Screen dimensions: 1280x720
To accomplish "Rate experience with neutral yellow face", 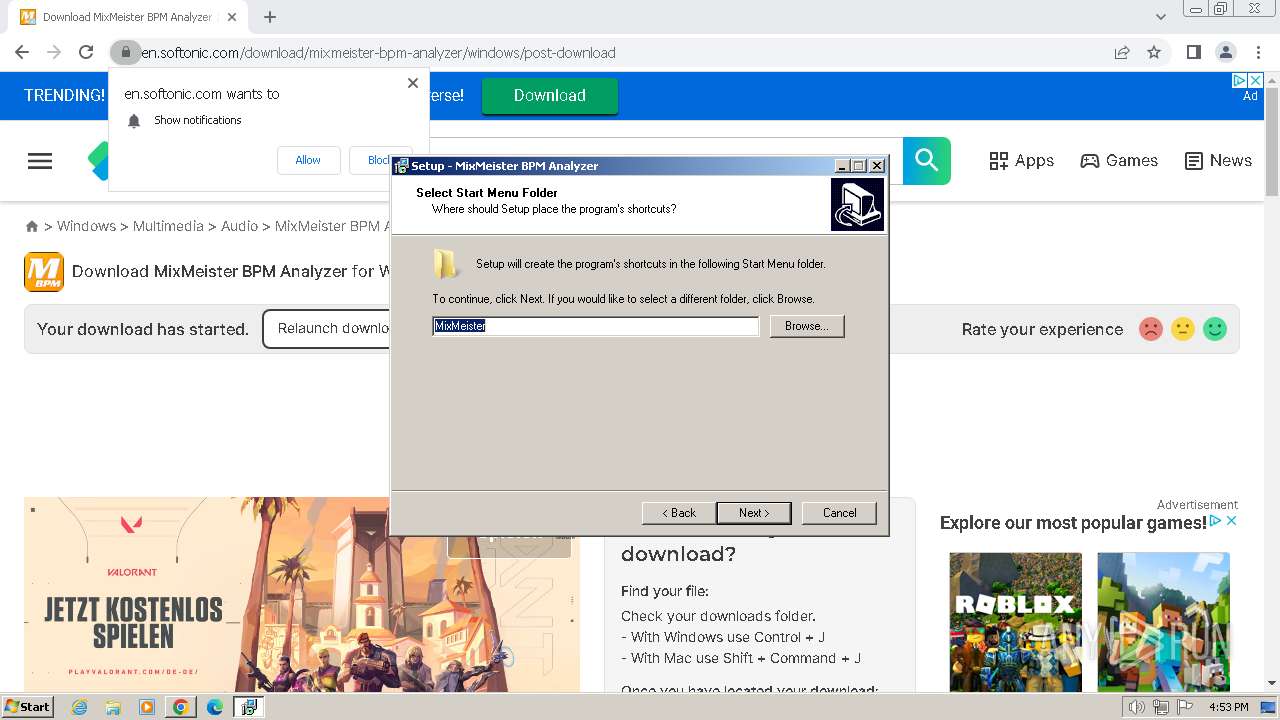I will coord(1183,329).
